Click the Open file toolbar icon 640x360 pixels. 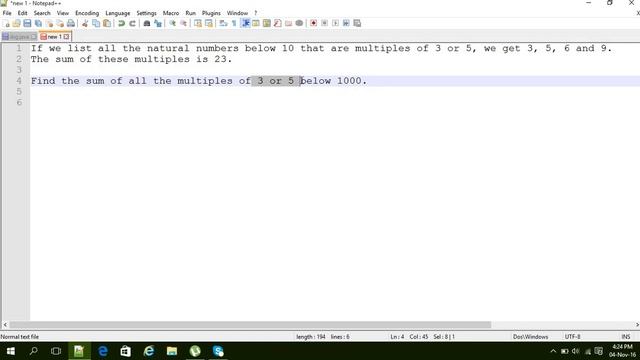point(16,23)
